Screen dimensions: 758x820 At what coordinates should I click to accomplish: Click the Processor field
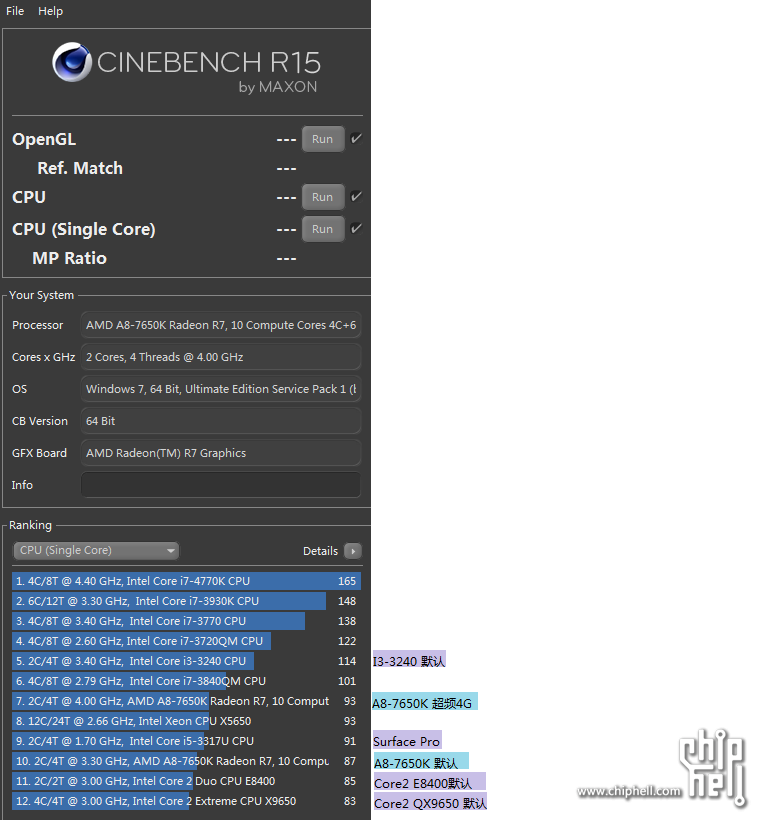[x=221, y=325]
